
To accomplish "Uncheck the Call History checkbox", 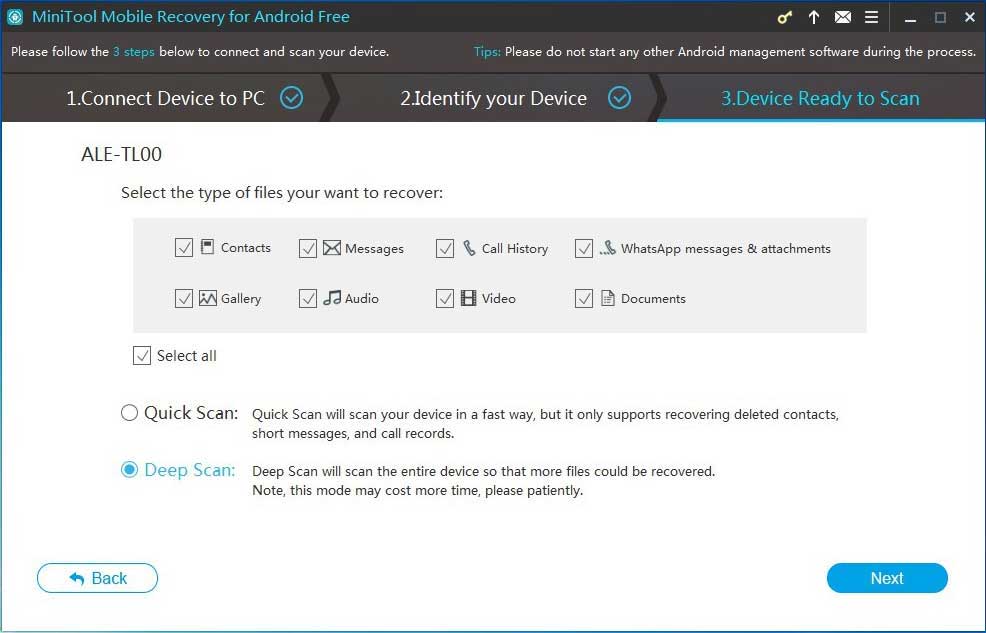I will tap(445, 248).
